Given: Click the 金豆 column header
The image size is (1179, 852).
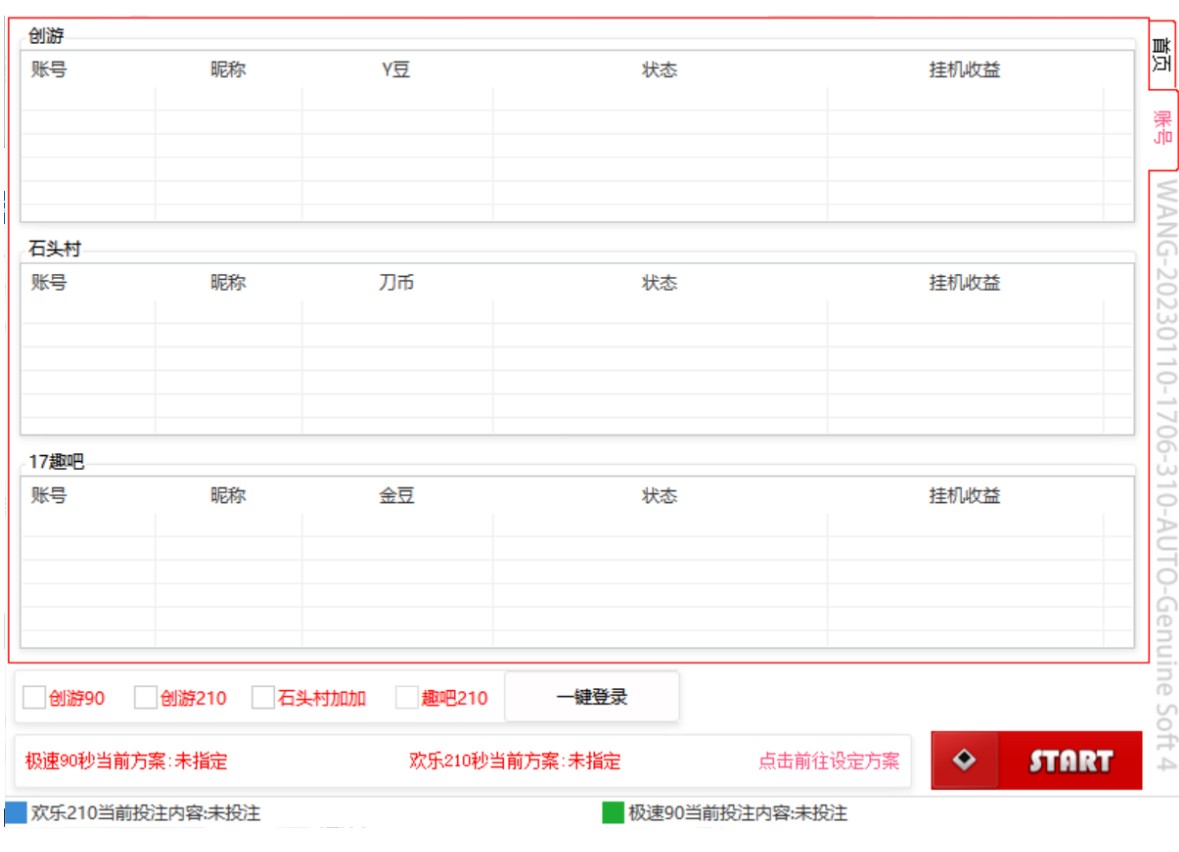Looking at the screenshot, I should [x=396, y=496].
